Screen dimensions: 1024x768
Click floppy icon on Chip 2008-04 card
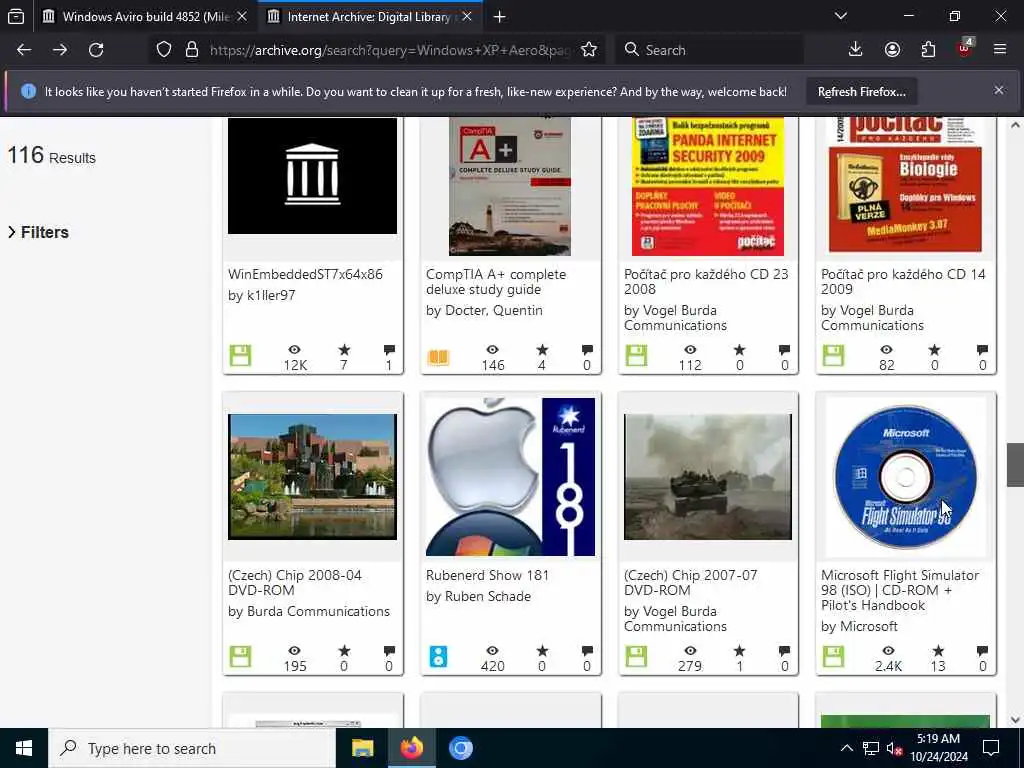click(240, 656)
